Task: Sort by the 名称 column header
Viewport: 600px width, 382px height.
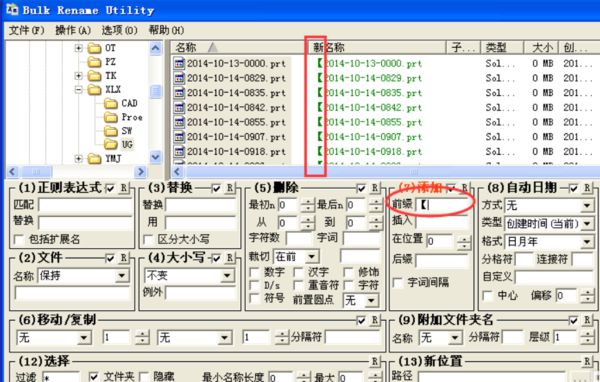Action: [239, 47]
